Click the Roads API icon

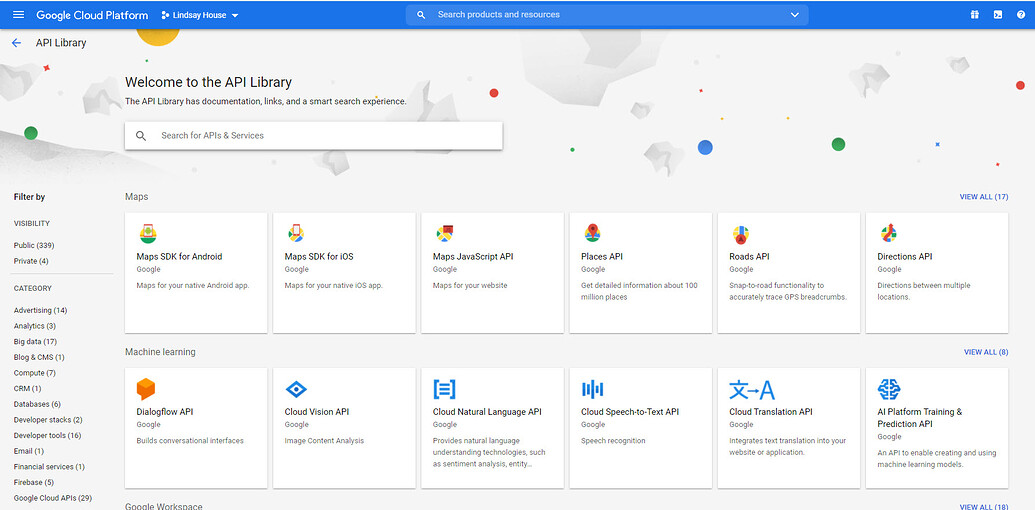coord(740,234)
